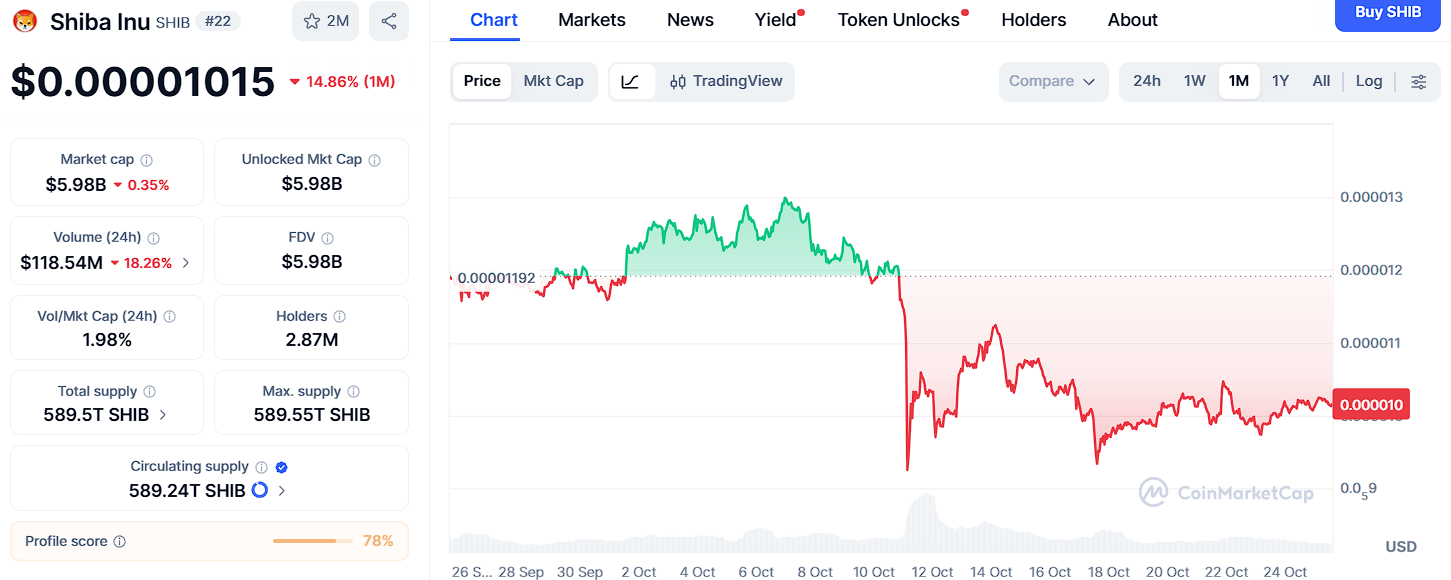The width and height of the screenshot is (1451, 580).
Task: Select the line chart icon
Action: coord(631,81)
